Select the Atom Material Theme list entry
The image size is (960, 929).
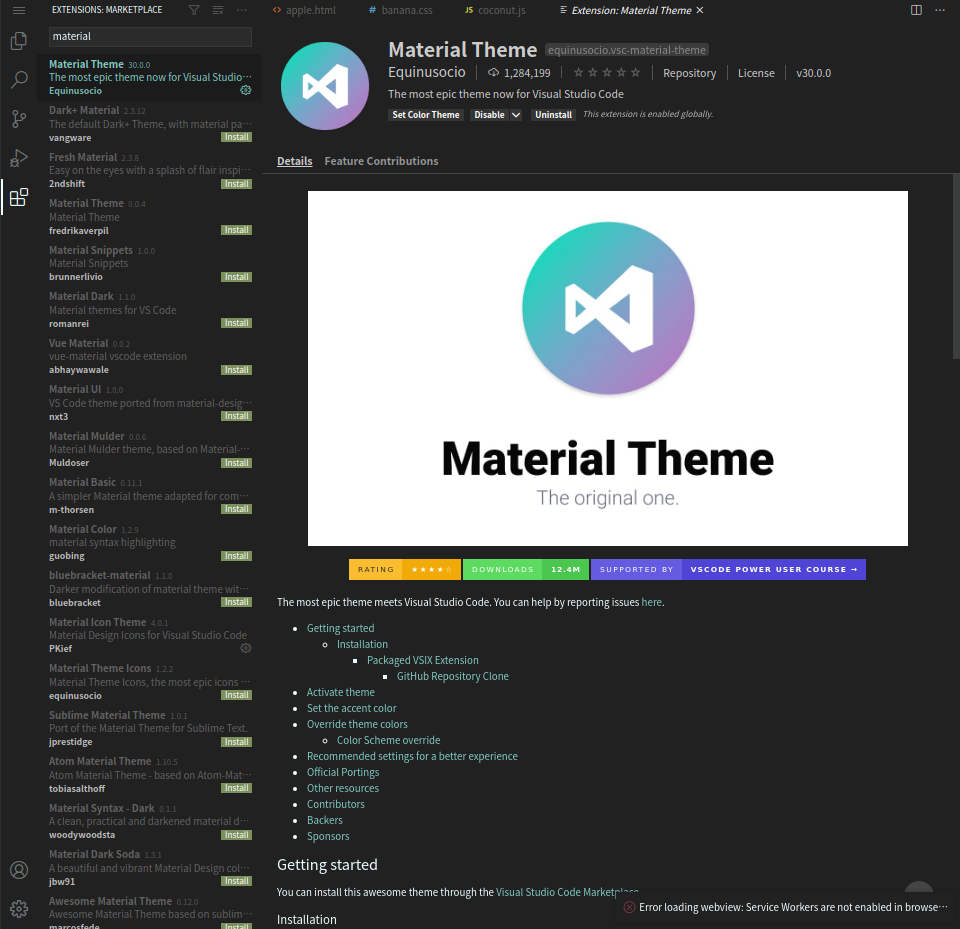(x=149, y=775)
